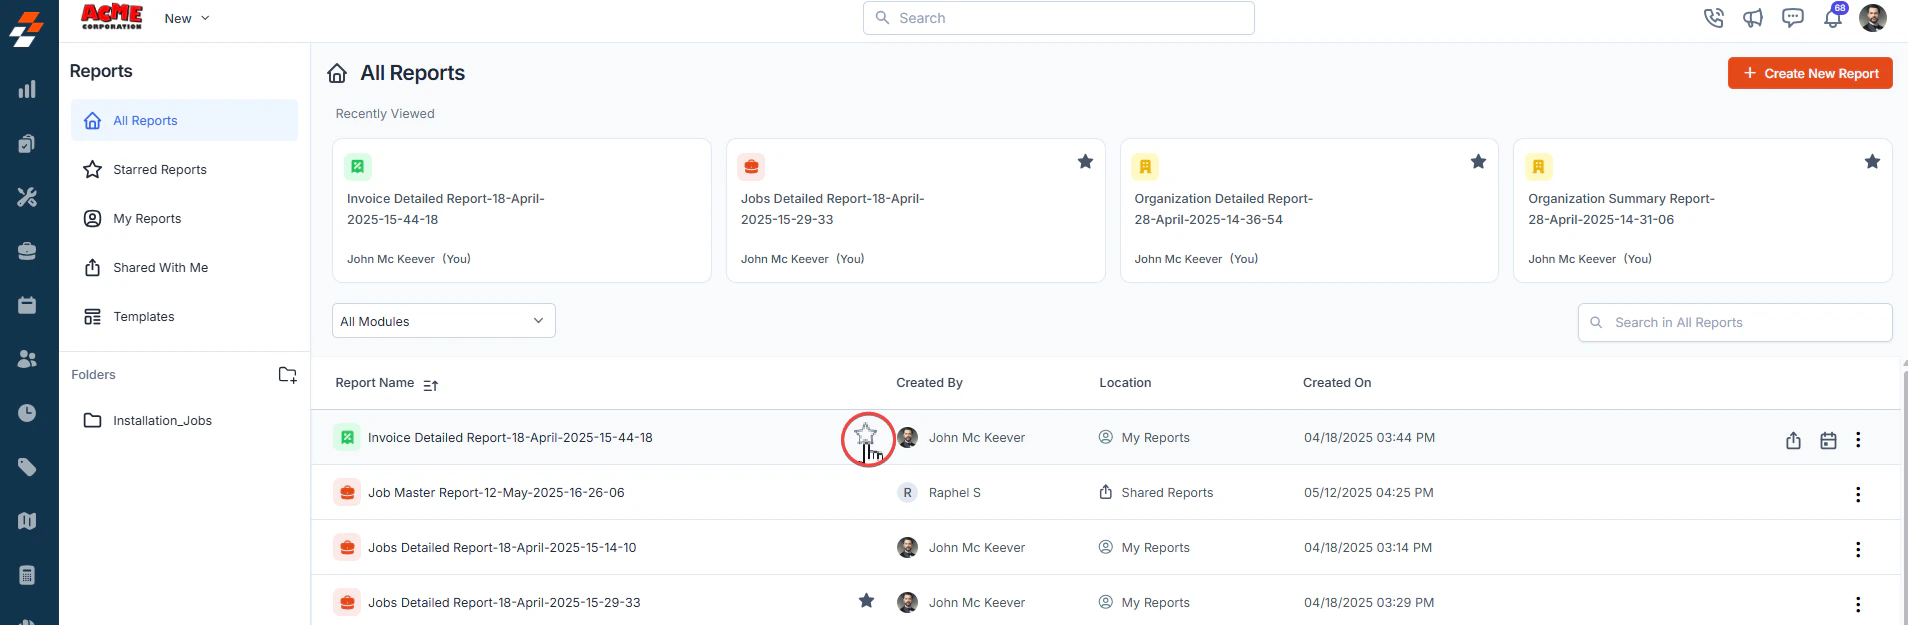Screen dimensions: 1908x625
Task: Open the Templates section
Action: 184,317
